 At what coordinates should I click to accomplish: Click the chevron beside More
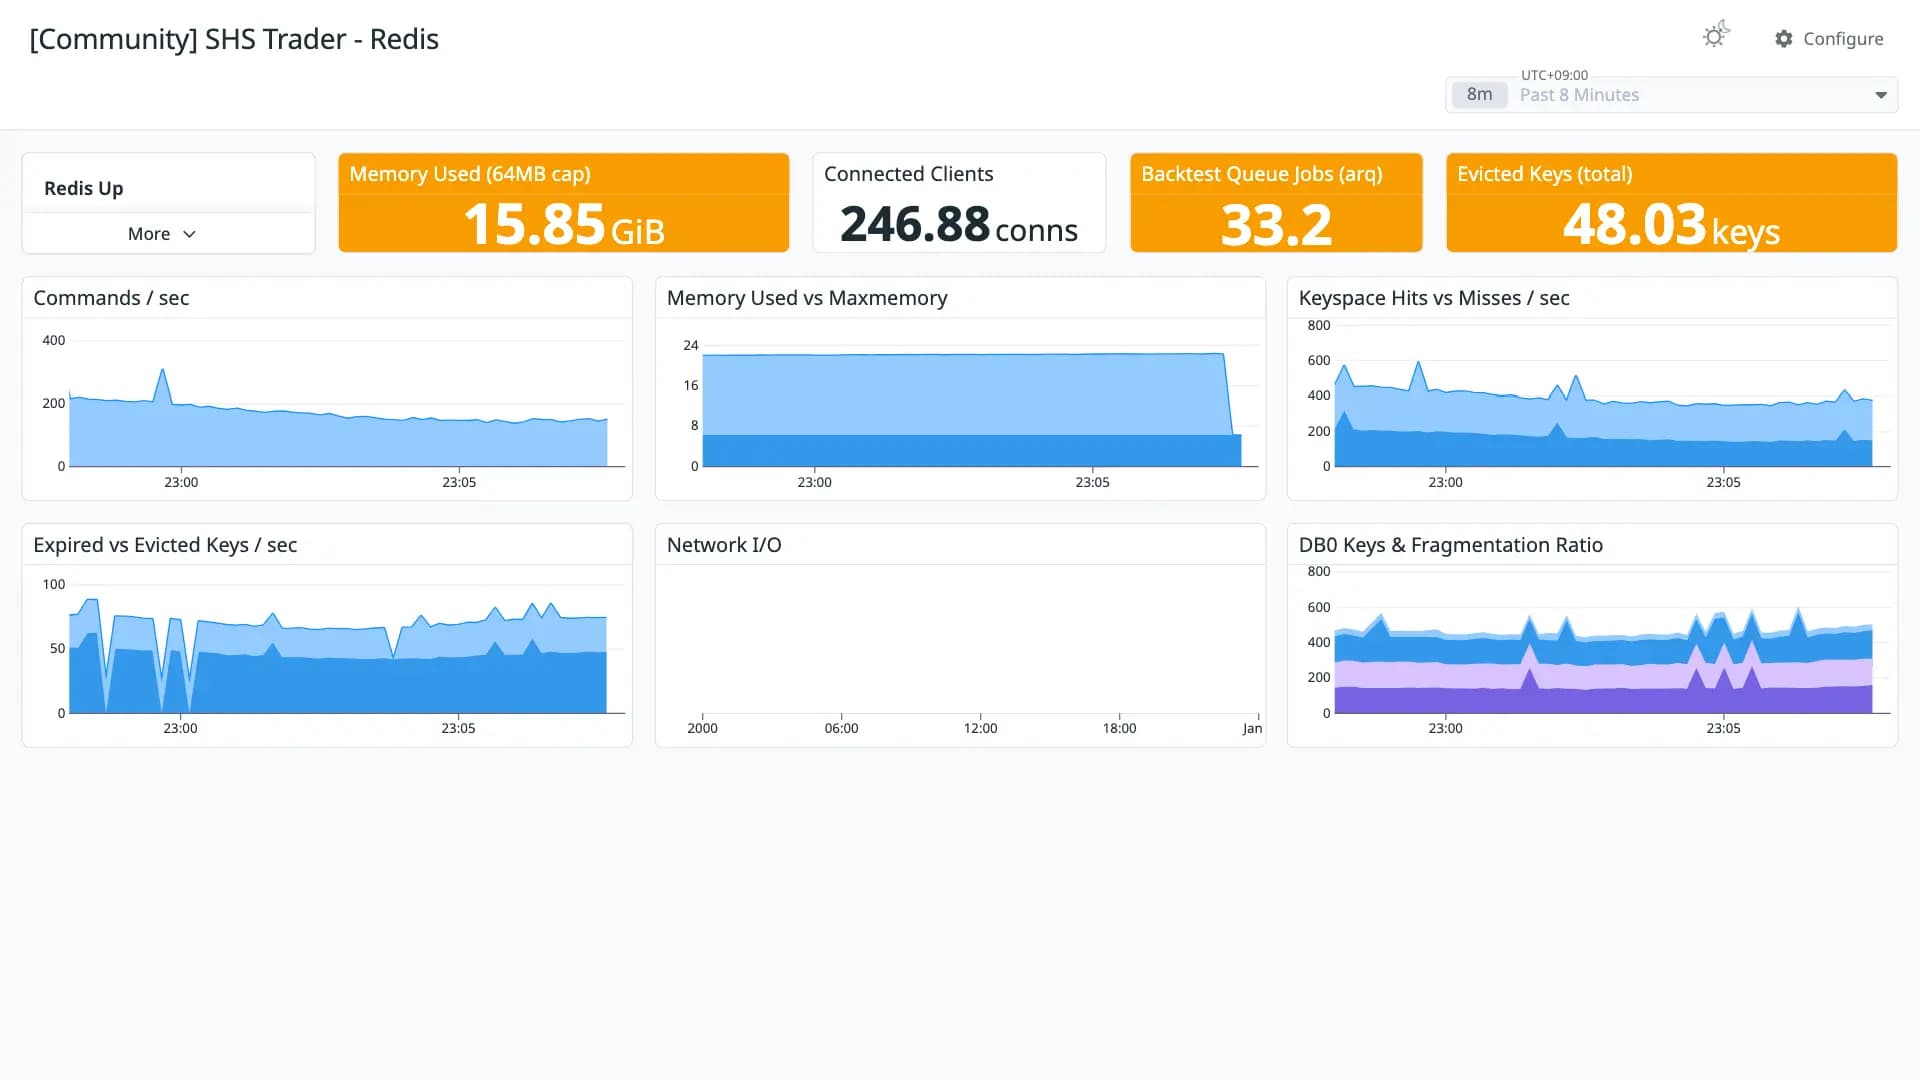189,234
